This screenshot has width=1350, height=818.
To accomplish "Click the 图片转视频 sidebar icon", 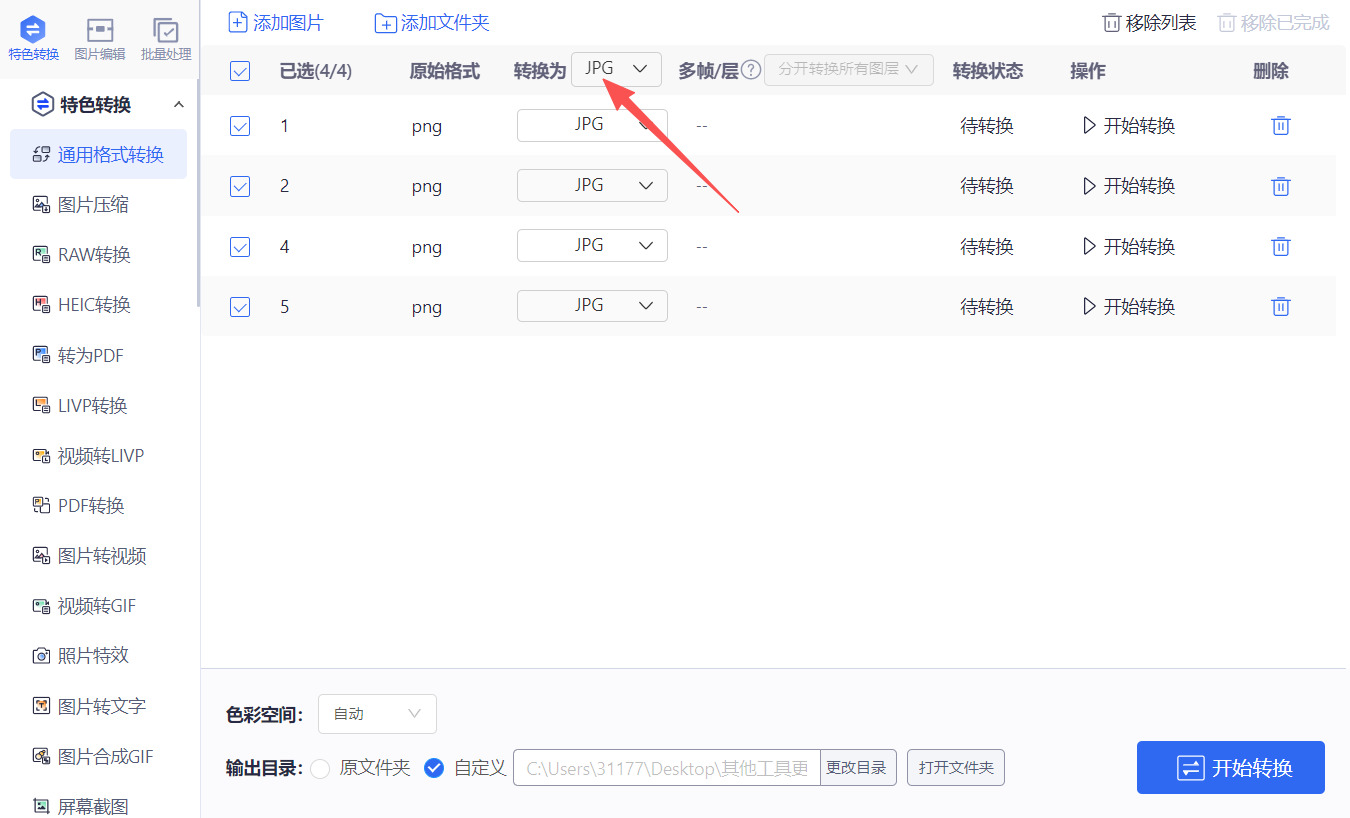I will coord(41,556).
